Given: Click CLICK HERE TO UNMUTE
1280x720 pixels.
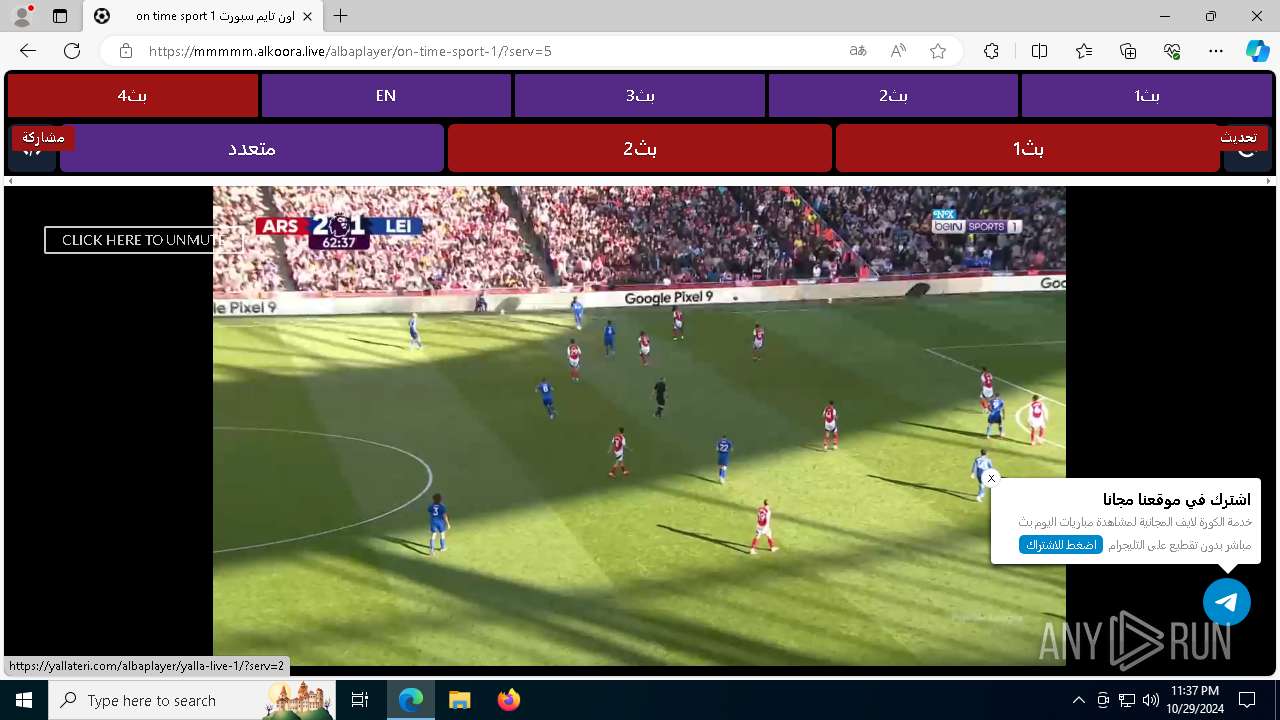Looking at the screenshot, I should coord(143,240).
